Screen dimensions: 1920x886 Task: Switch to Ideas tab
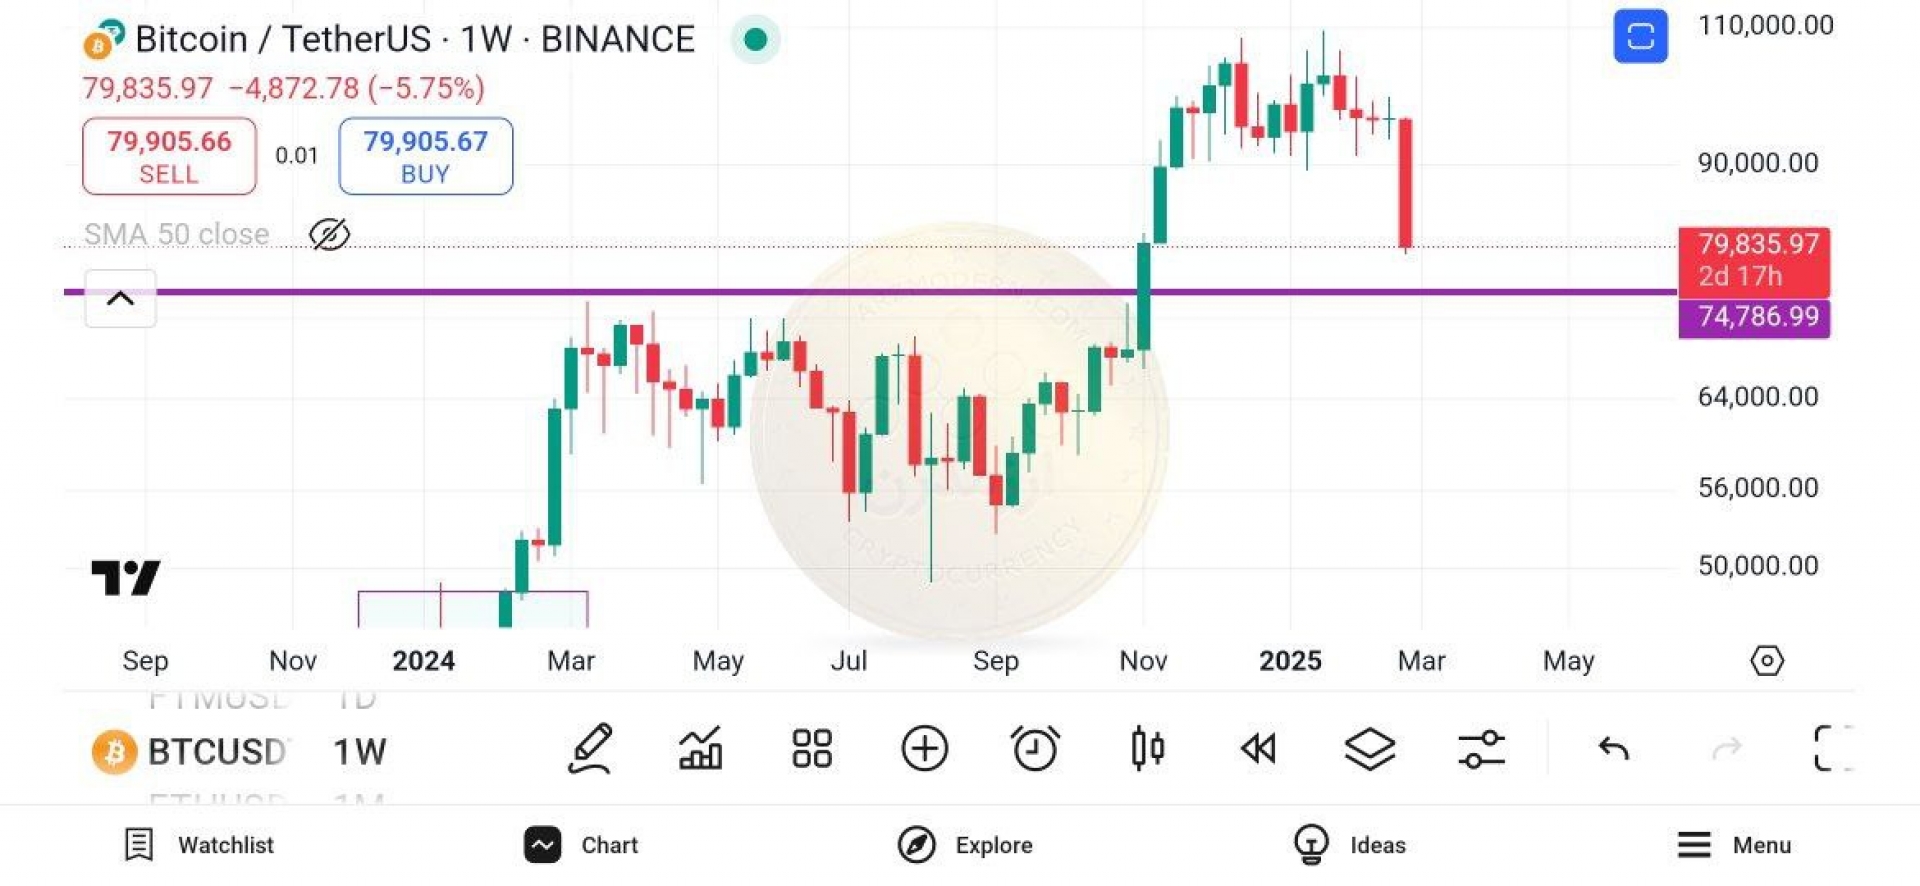coord(1349,845)
